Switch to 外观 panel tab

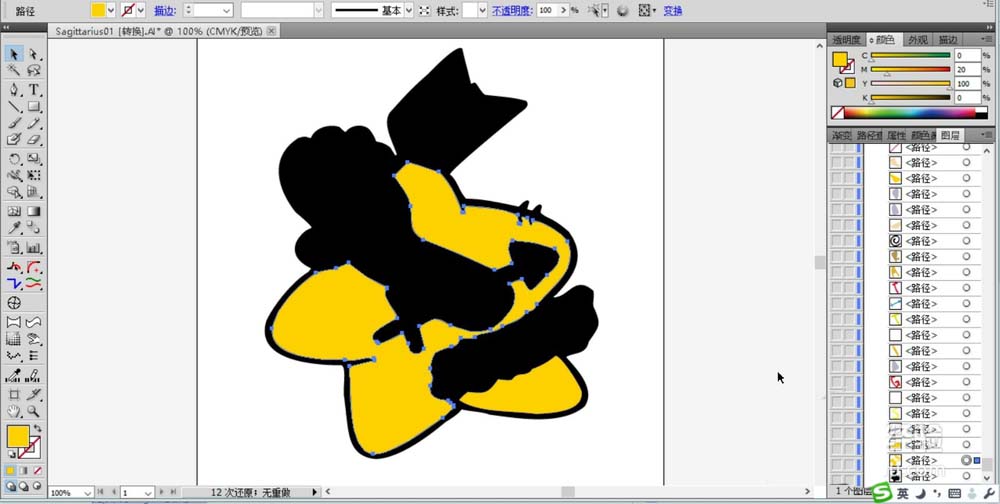pyautogui.click(x=918, y=40)
